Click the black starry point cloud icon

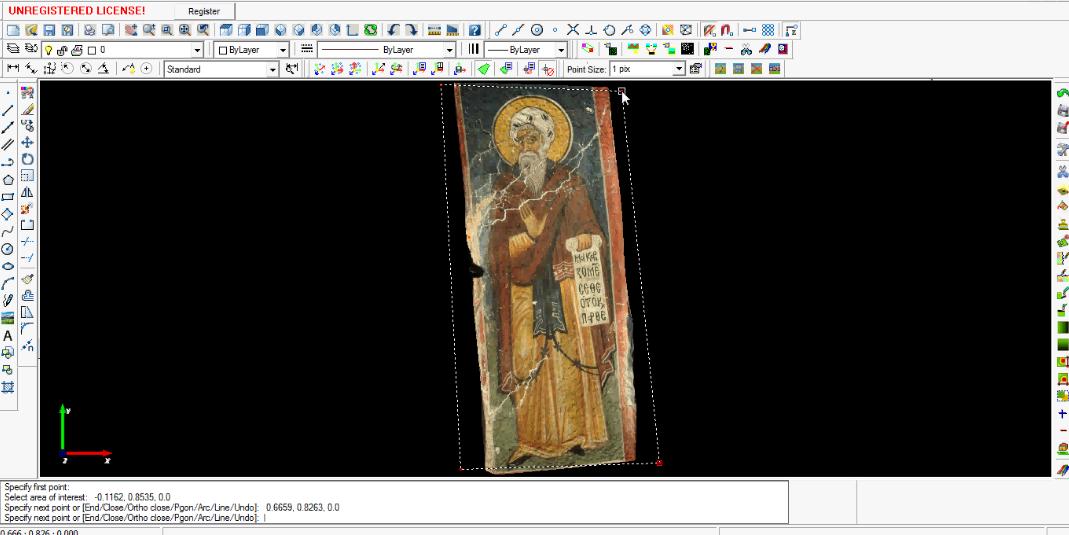point(688,49)
